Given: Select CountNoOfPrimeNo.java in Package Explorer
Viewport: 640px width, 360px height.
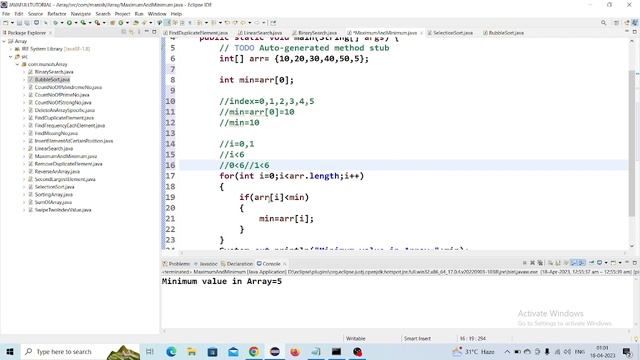Looking at the screenshot, I should pos(58,95).
